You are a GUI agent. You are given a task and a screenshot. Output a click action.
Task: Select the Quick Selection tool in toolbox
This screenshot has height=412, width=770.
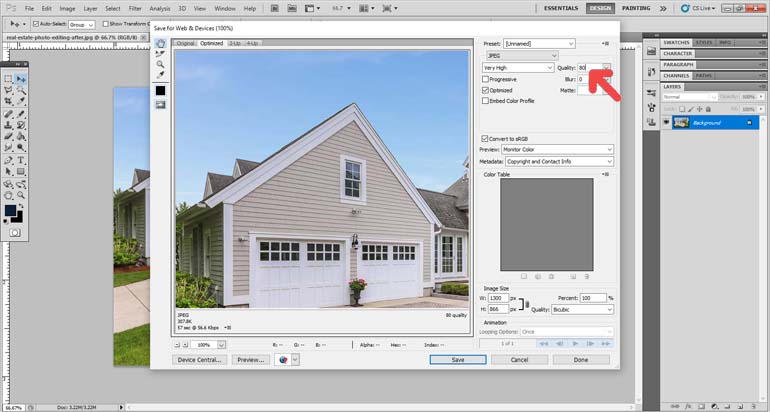point(21,90)
